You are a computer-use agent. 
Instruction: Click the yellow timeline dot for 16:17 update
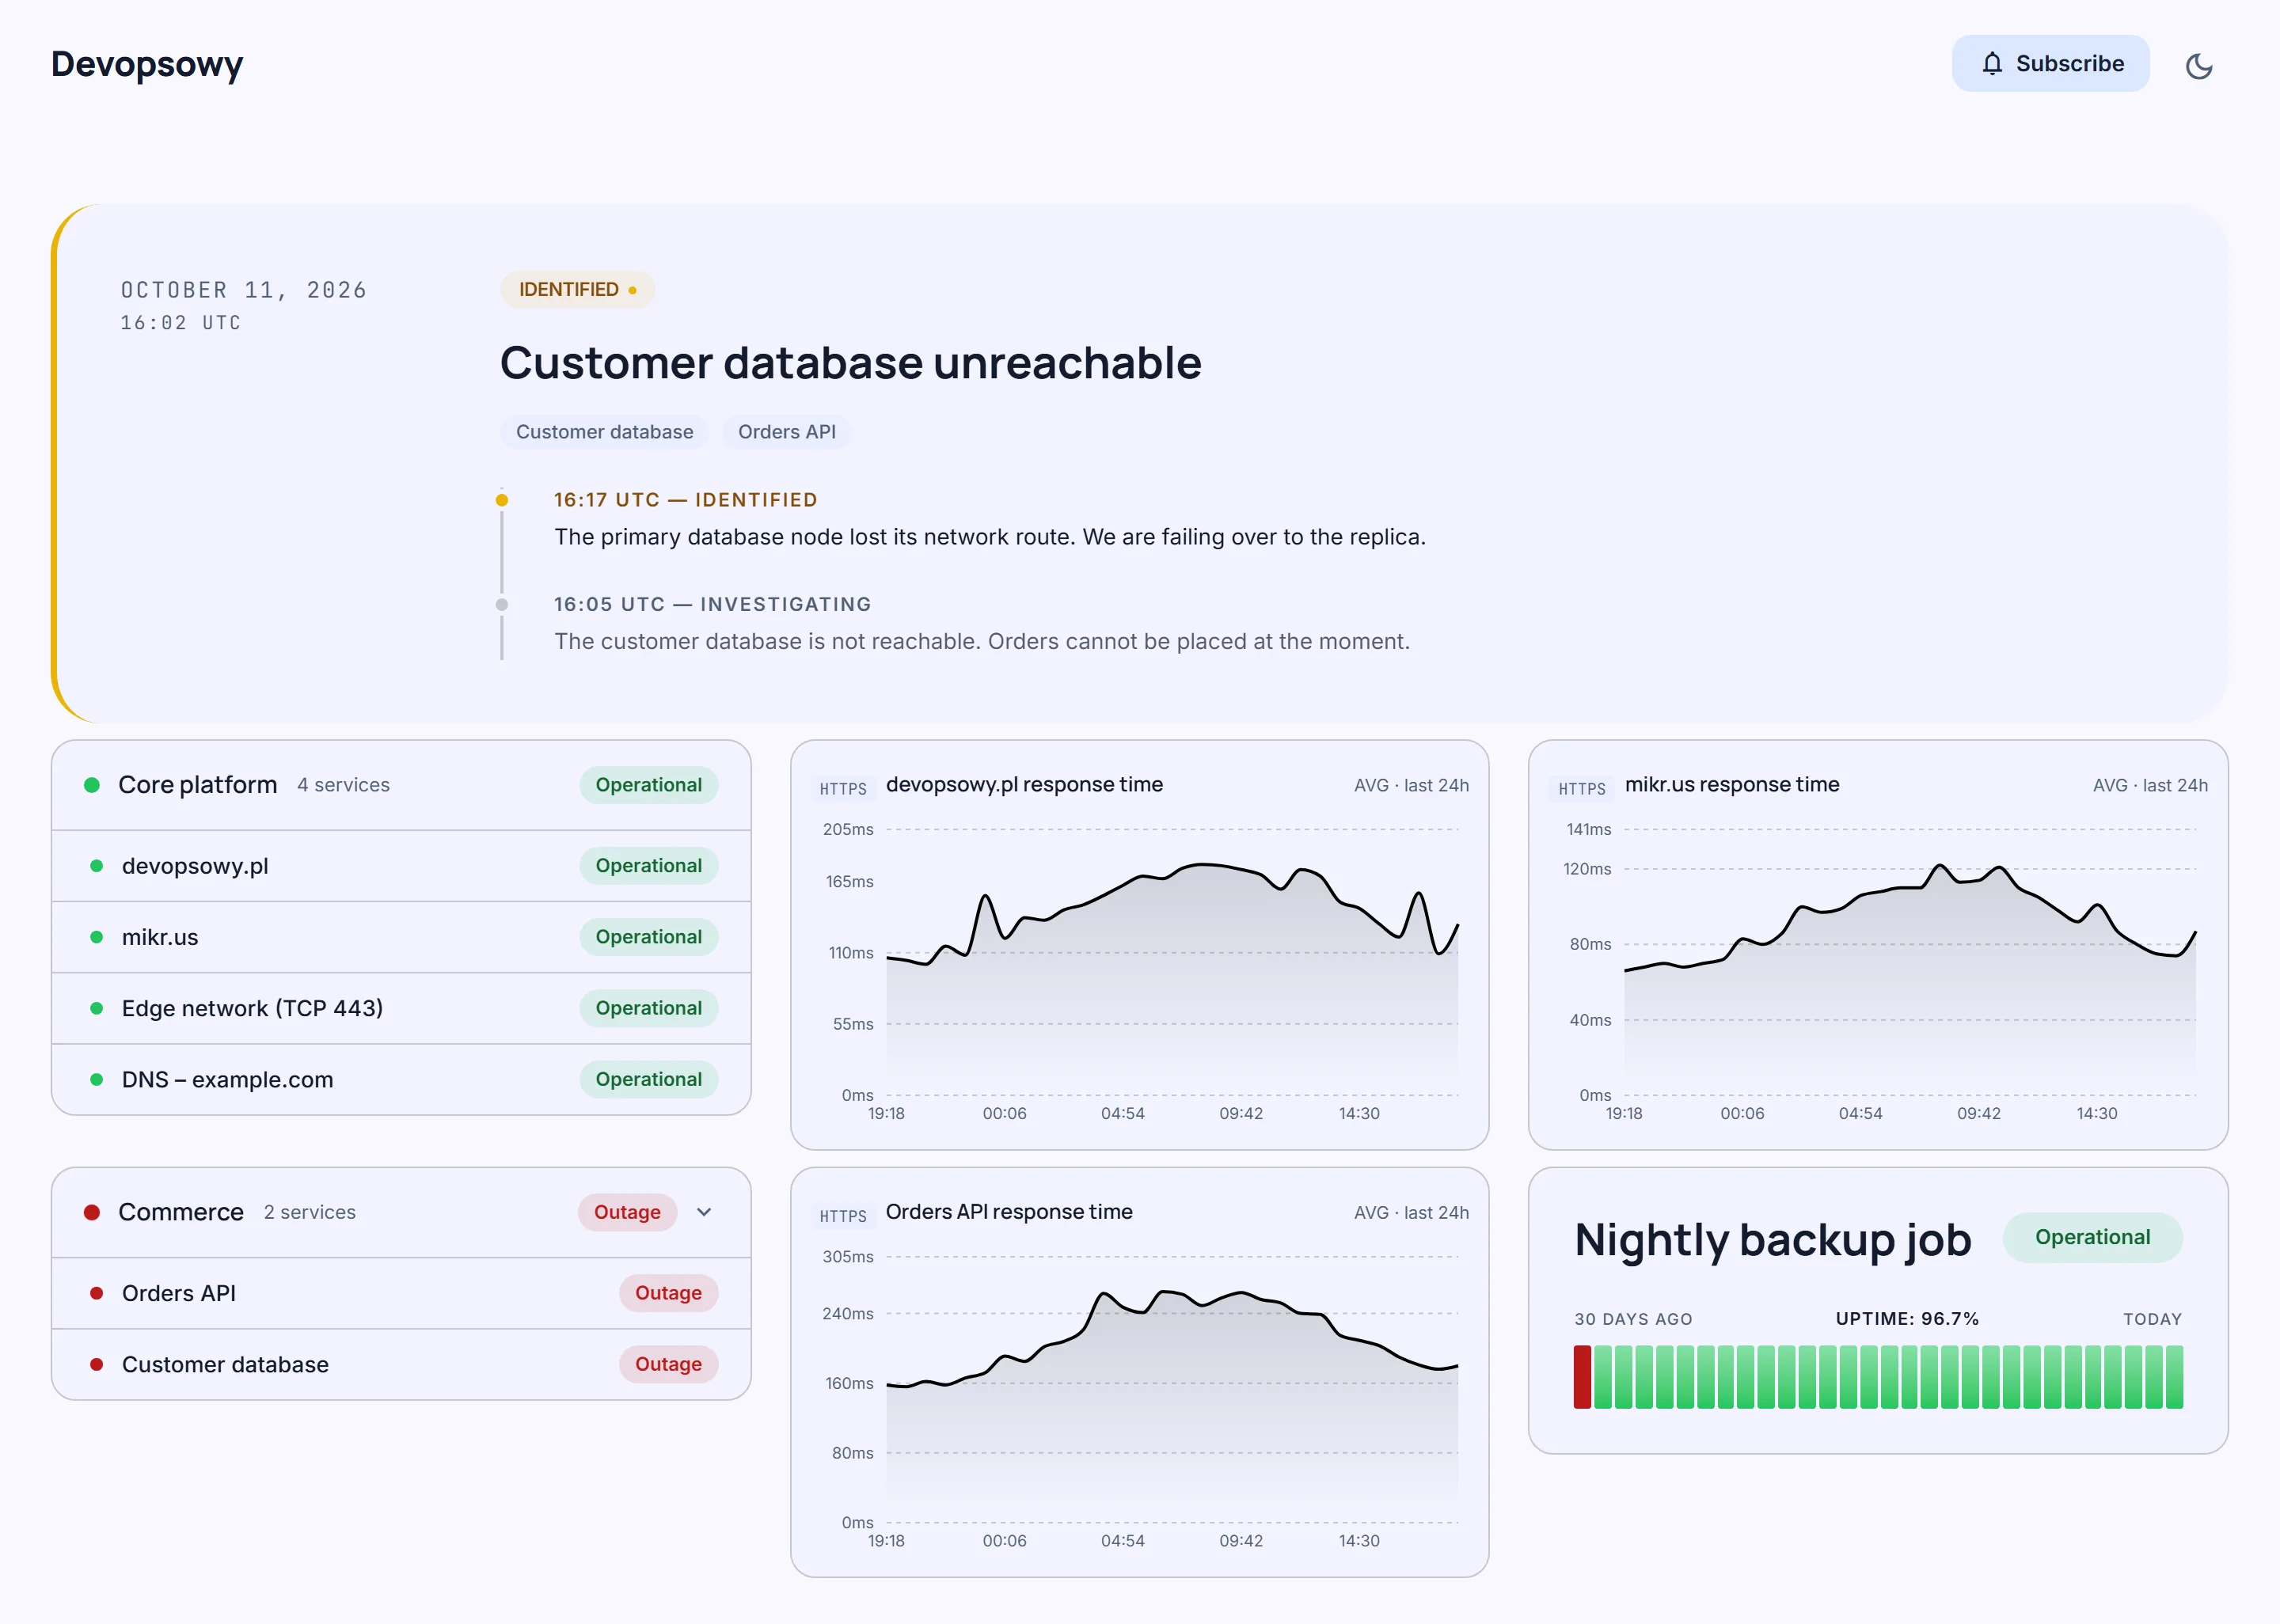pos(502,500)
